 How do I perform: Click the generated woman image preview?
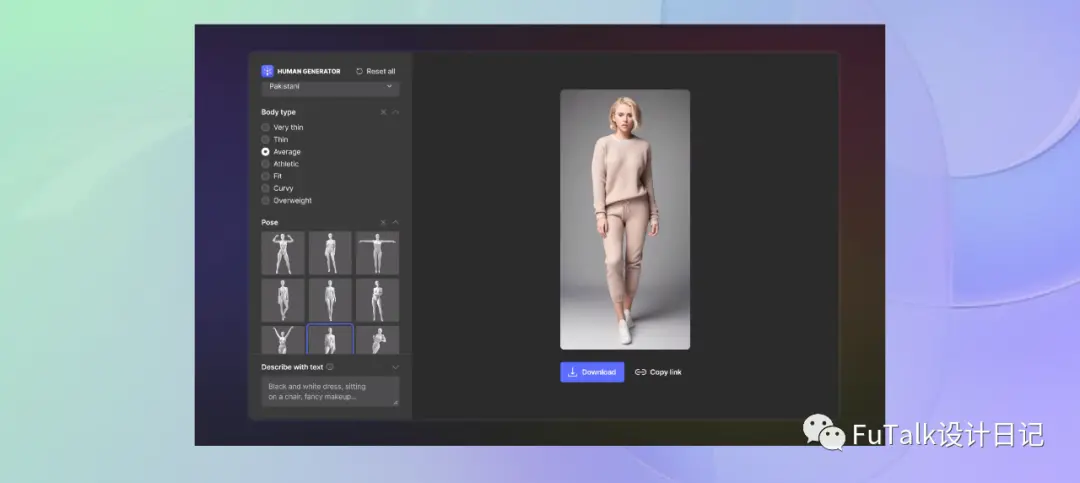click(x=625, y=219)
